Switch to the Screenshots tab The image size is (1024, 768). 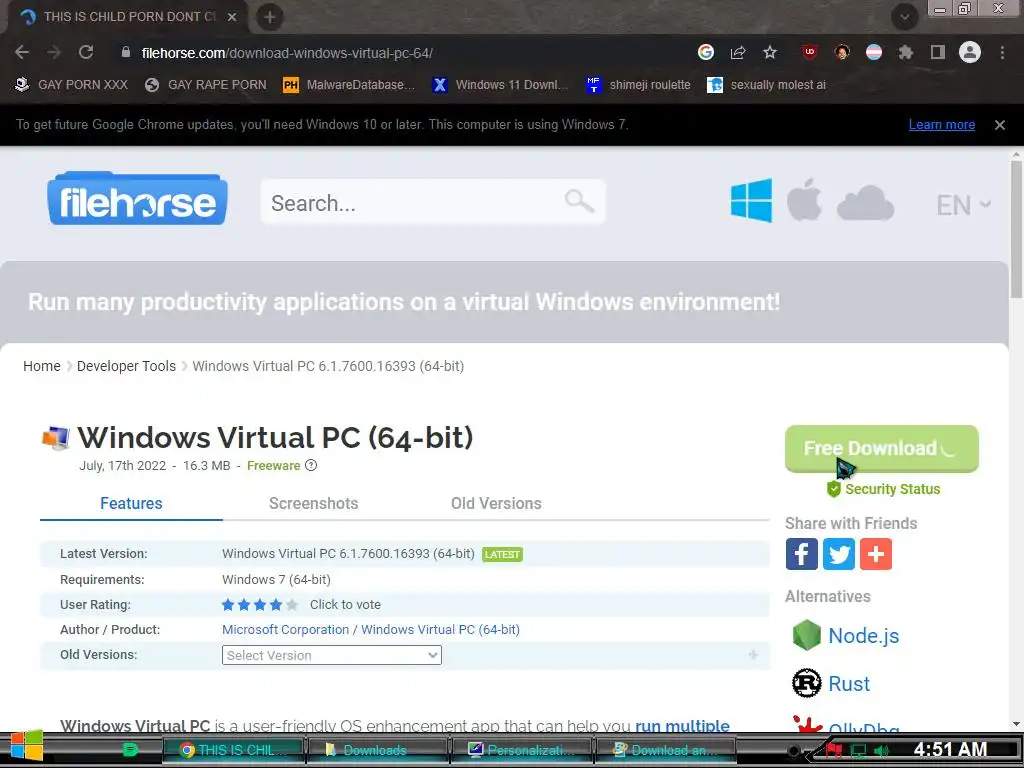(313, 504)
